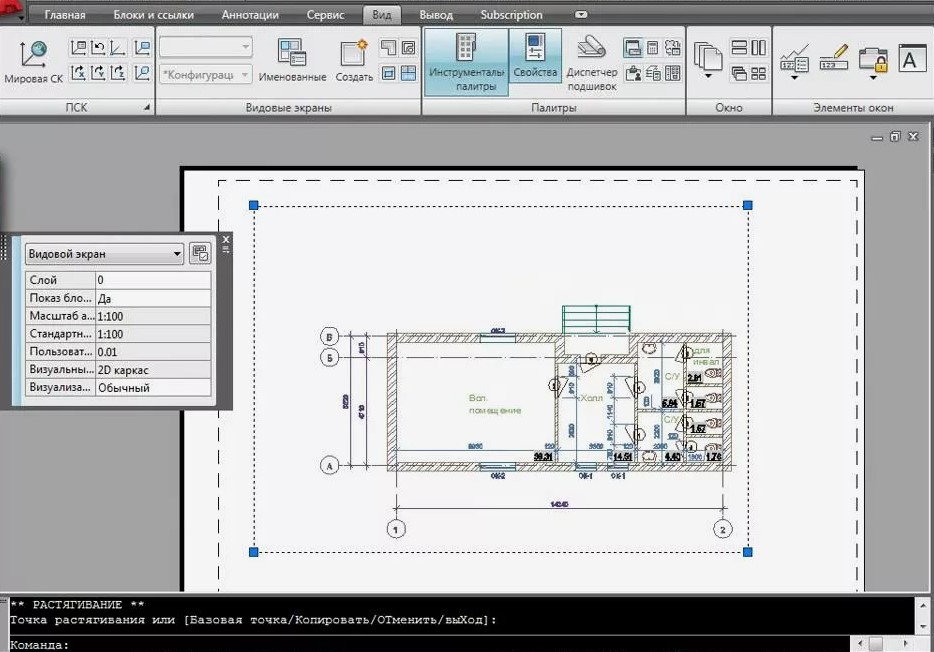Open Диспетчер подшивок sheet set manager
Screen dimensions: 934x652
591,63
